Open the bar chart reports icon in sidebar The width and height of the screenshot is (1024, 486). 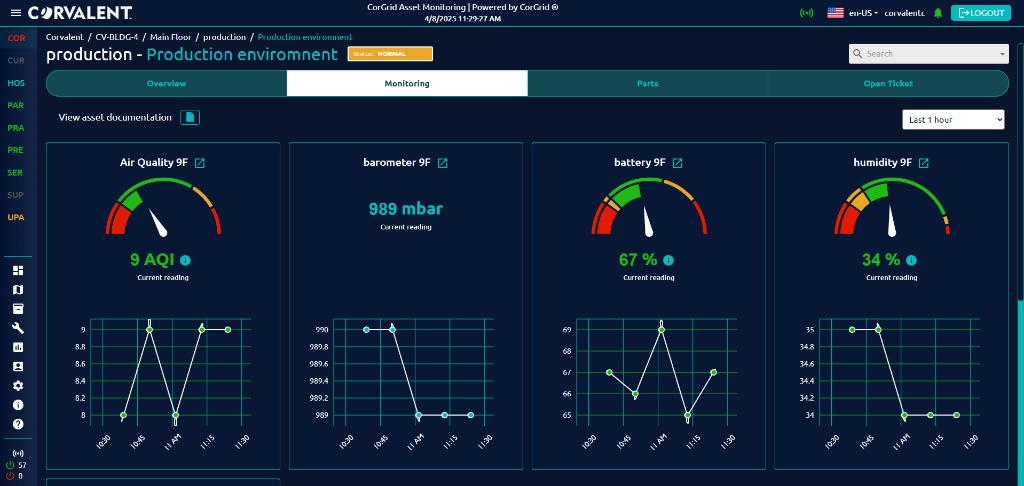pyautogui.click(x=18, y=348)
